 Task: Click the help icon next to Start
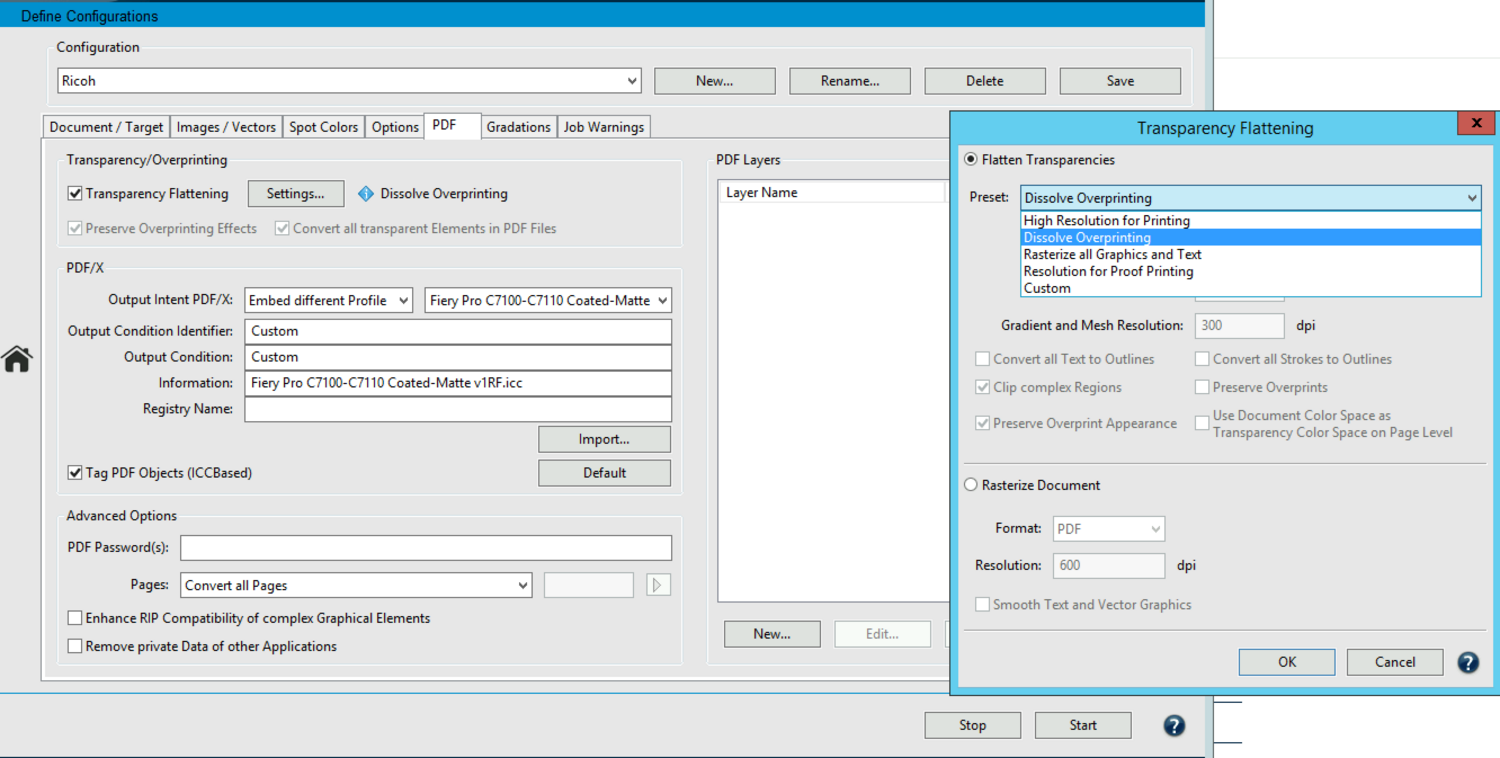[1174, 726]
